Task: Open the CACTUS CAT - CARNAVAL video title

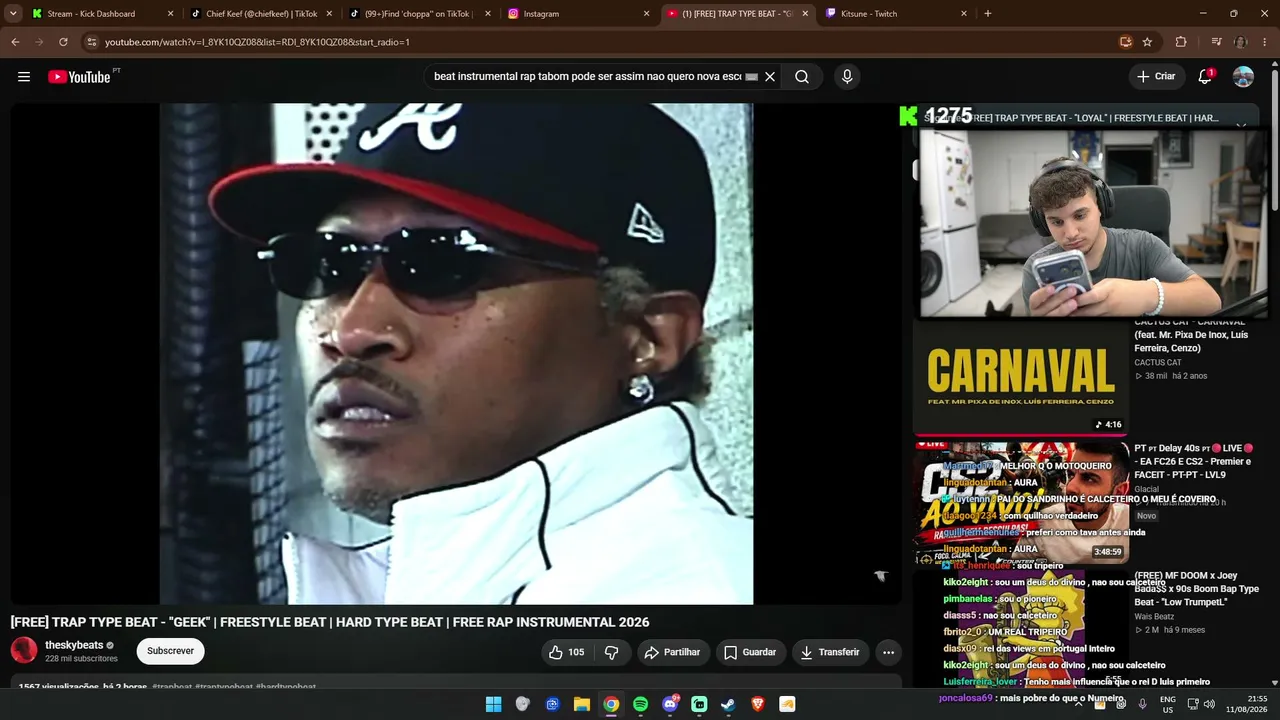Action: (x=1191, y=335)
